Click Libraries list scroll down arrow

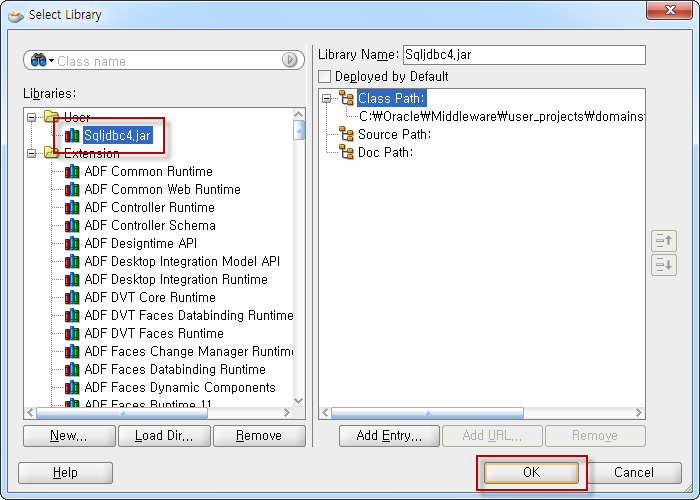(x=299, y=400)
